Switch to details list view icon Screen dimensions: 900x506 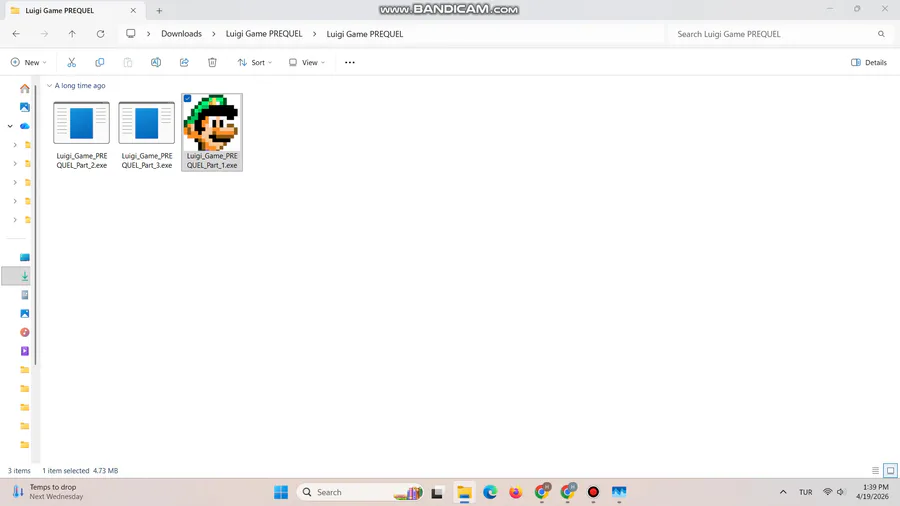coord(875,470)
